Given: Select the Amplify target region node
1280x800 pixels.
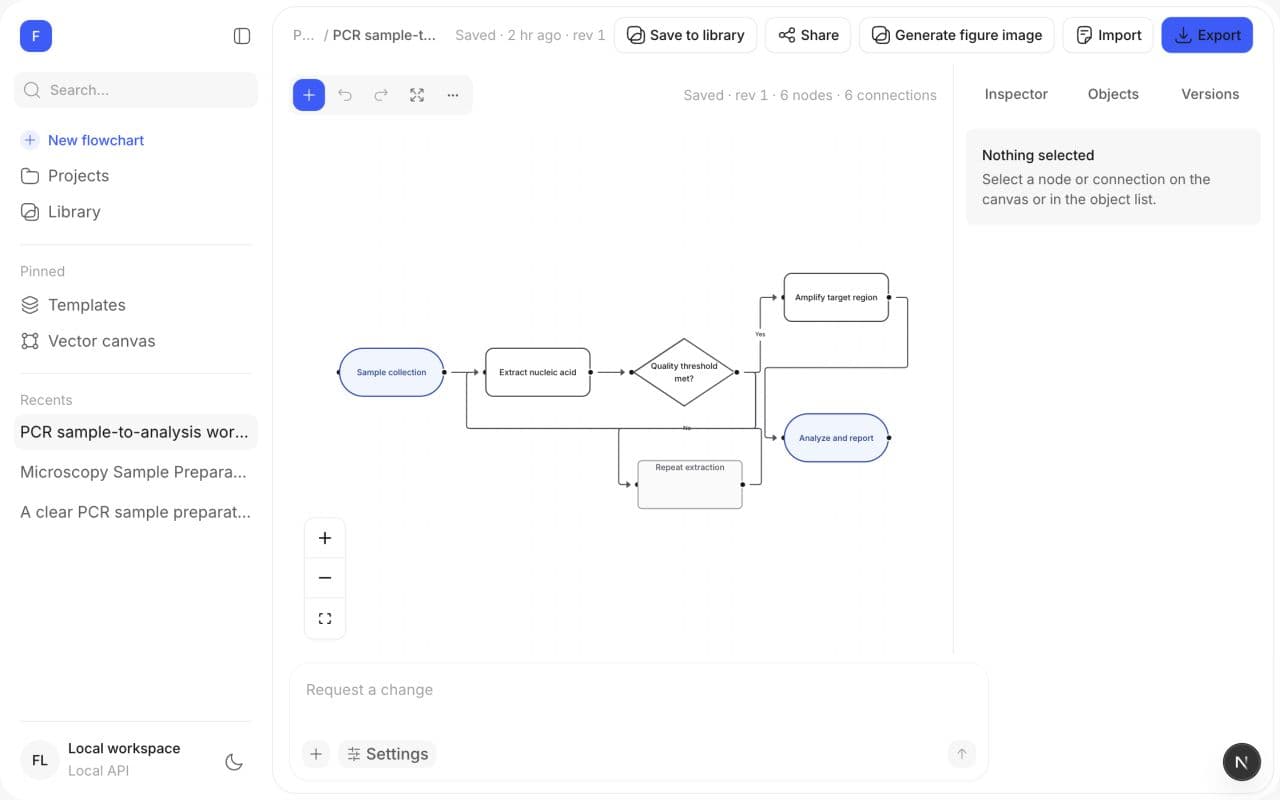Looking at the screenshot, I should coord(836,297).
